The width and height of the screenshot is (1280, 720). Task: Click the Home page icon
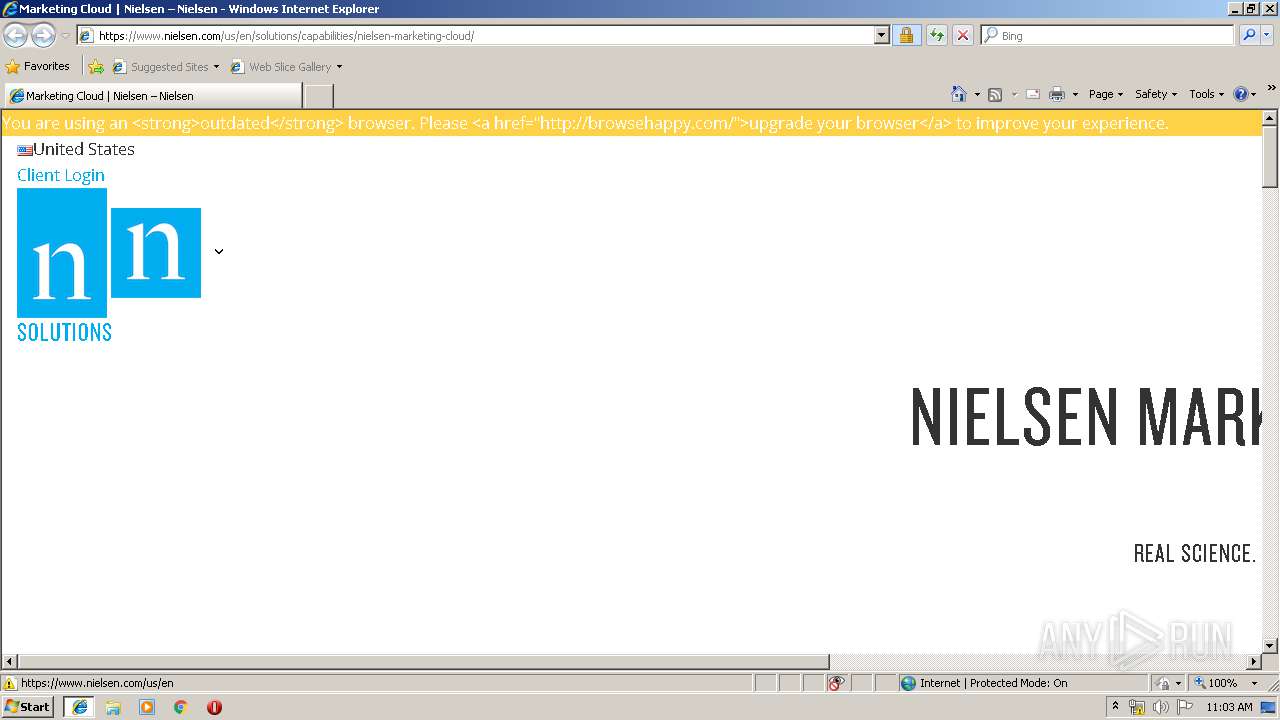pos(959,94)
